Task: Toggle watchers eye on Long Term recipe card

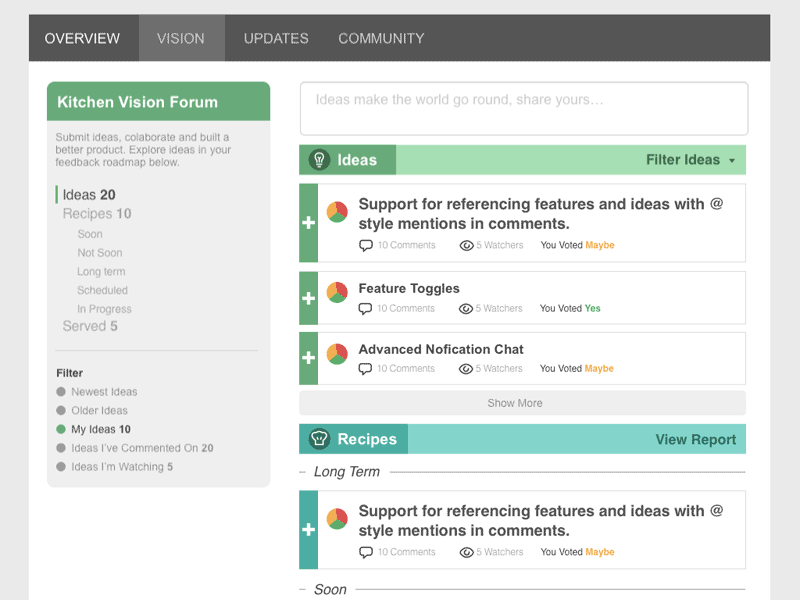Action: coord(467,553)
